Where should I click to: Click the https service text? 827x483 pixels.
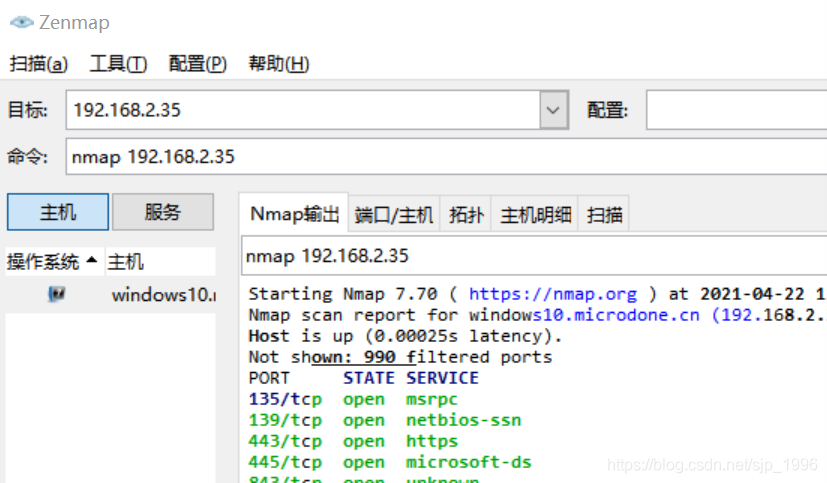(431, 441)
